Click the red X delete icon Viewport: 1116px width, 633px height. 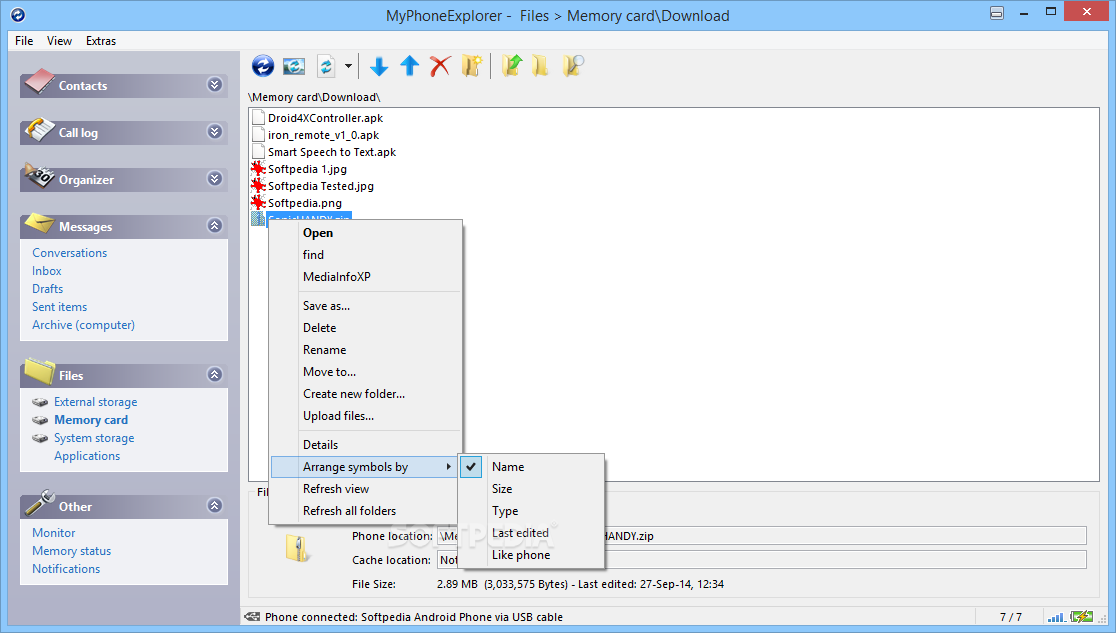(440, 66)
